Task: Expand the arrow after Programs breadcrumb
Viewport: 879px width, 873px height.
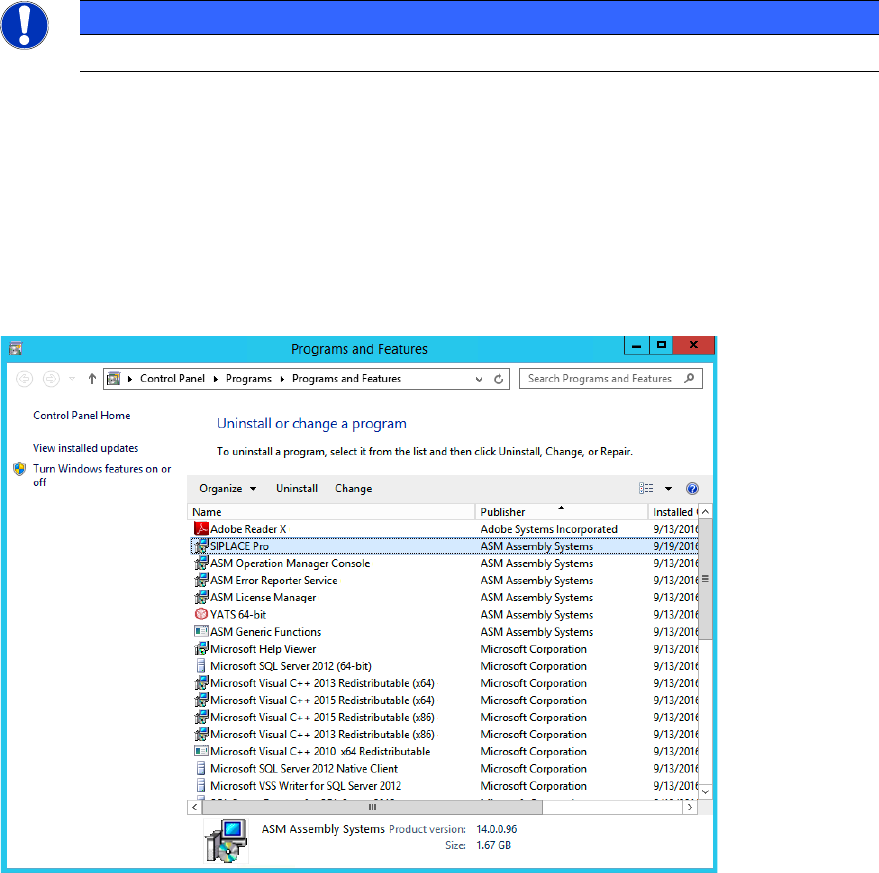Action: pos(282,379)
